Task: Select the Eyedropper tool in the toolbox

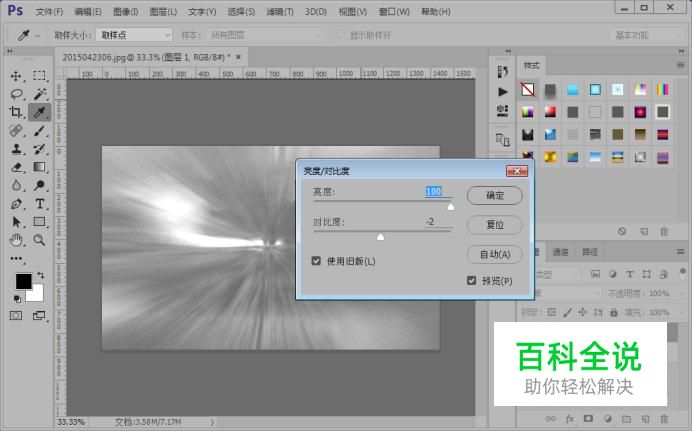Action: [39, 112]
